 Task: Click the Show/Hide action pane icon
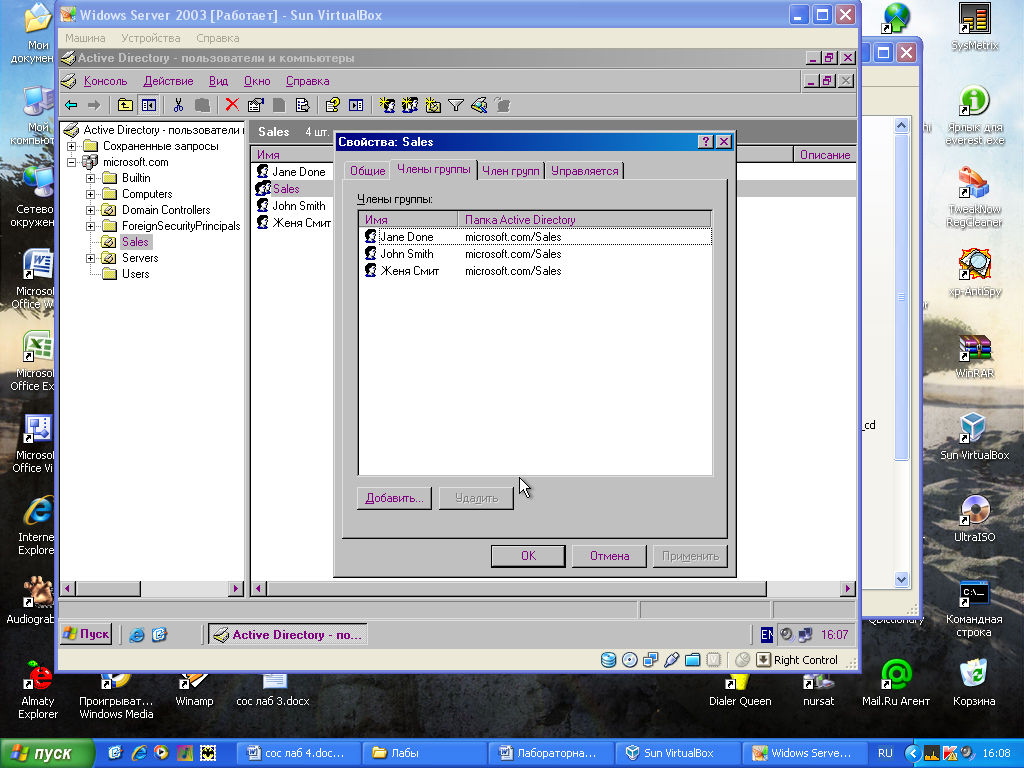coord(356,105)
